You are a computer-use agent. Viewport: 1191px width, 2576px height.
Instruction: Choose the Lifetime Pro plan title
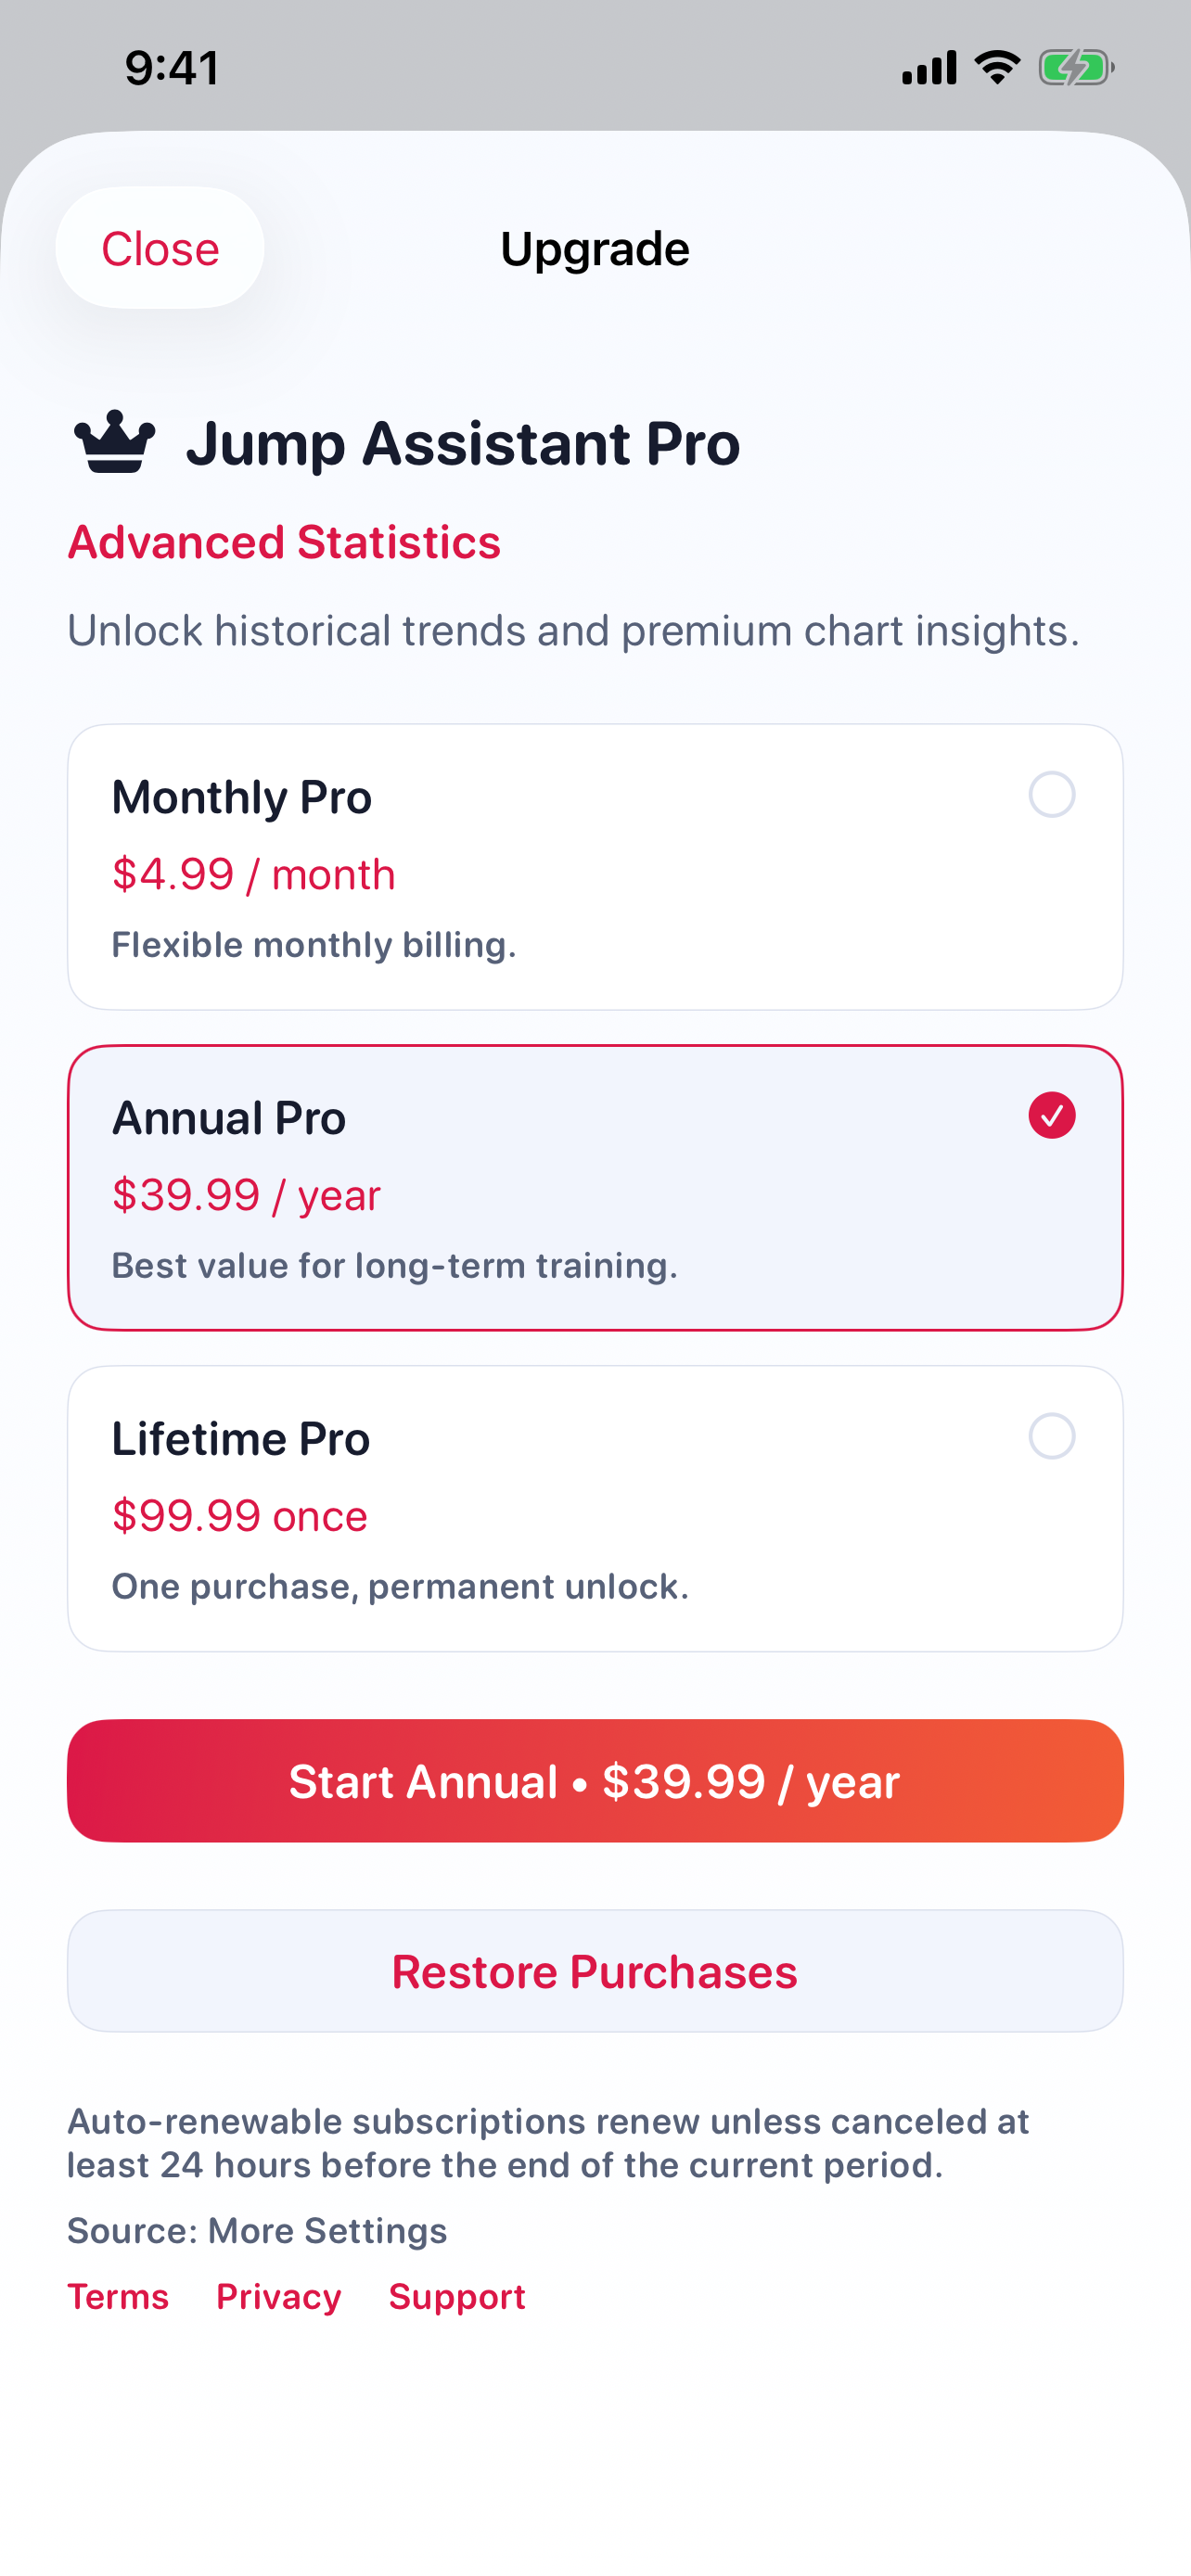(241, 1438)
